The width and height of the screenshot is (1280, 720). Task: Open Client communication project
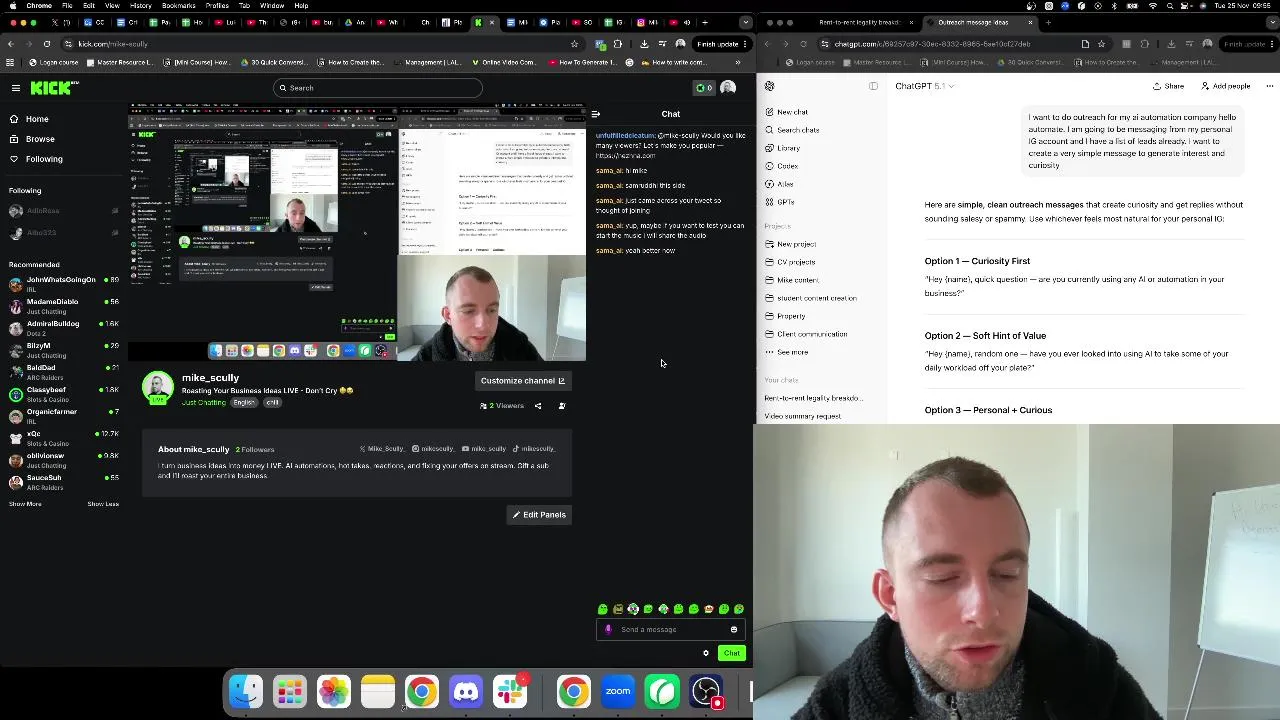[x=811, y=334]
